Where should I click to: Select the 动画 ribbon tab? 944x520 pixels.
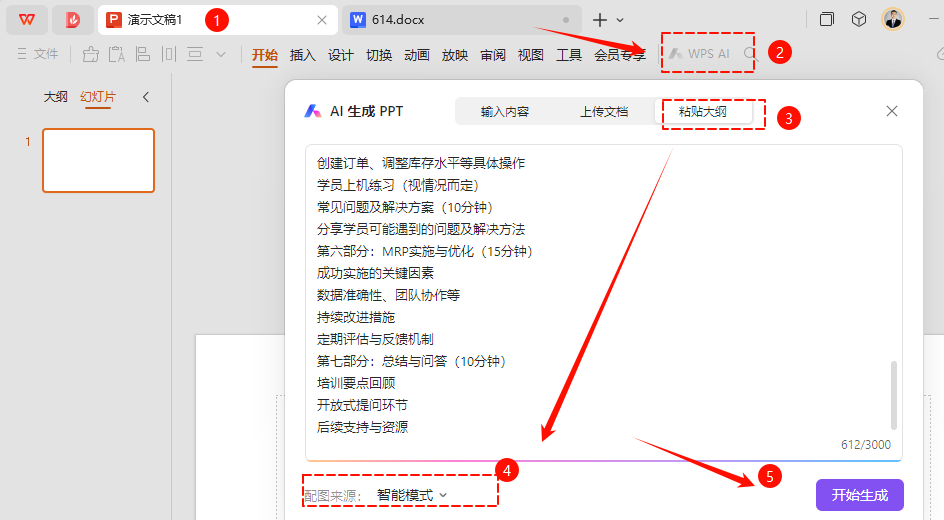417,55
